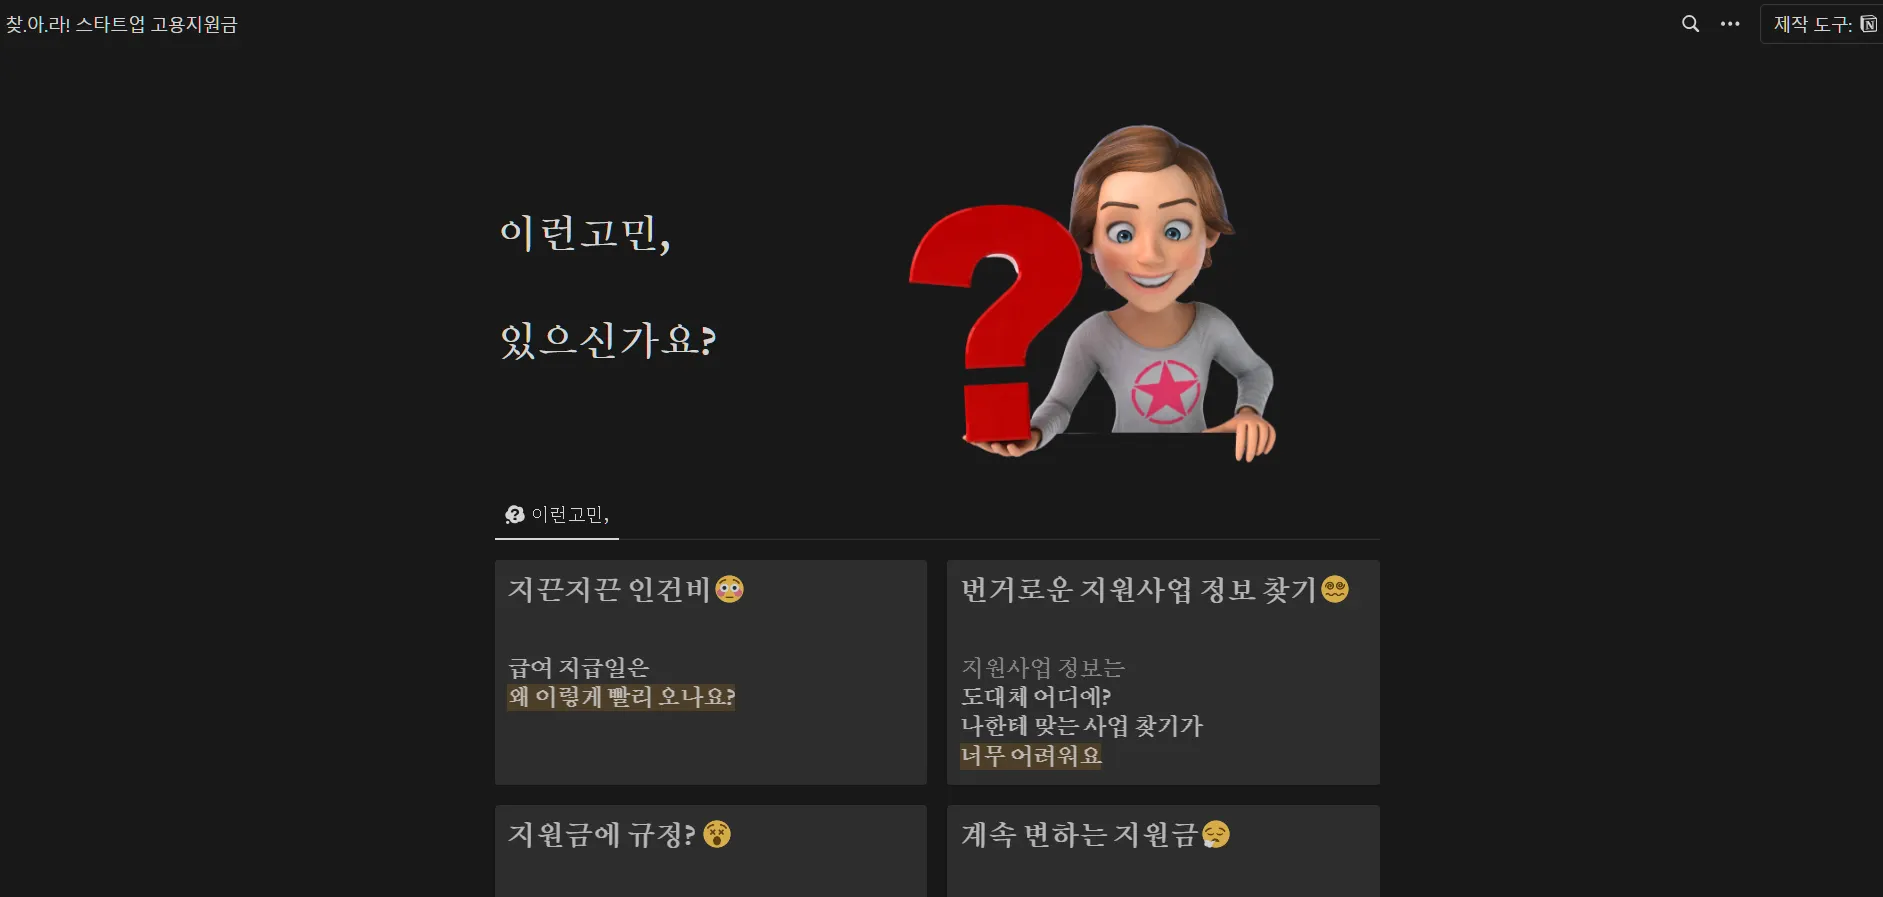Click the dizzy emoji after 정보 찾기
The height and width of the screenshot is (897, 1883).
[1335, 589]
